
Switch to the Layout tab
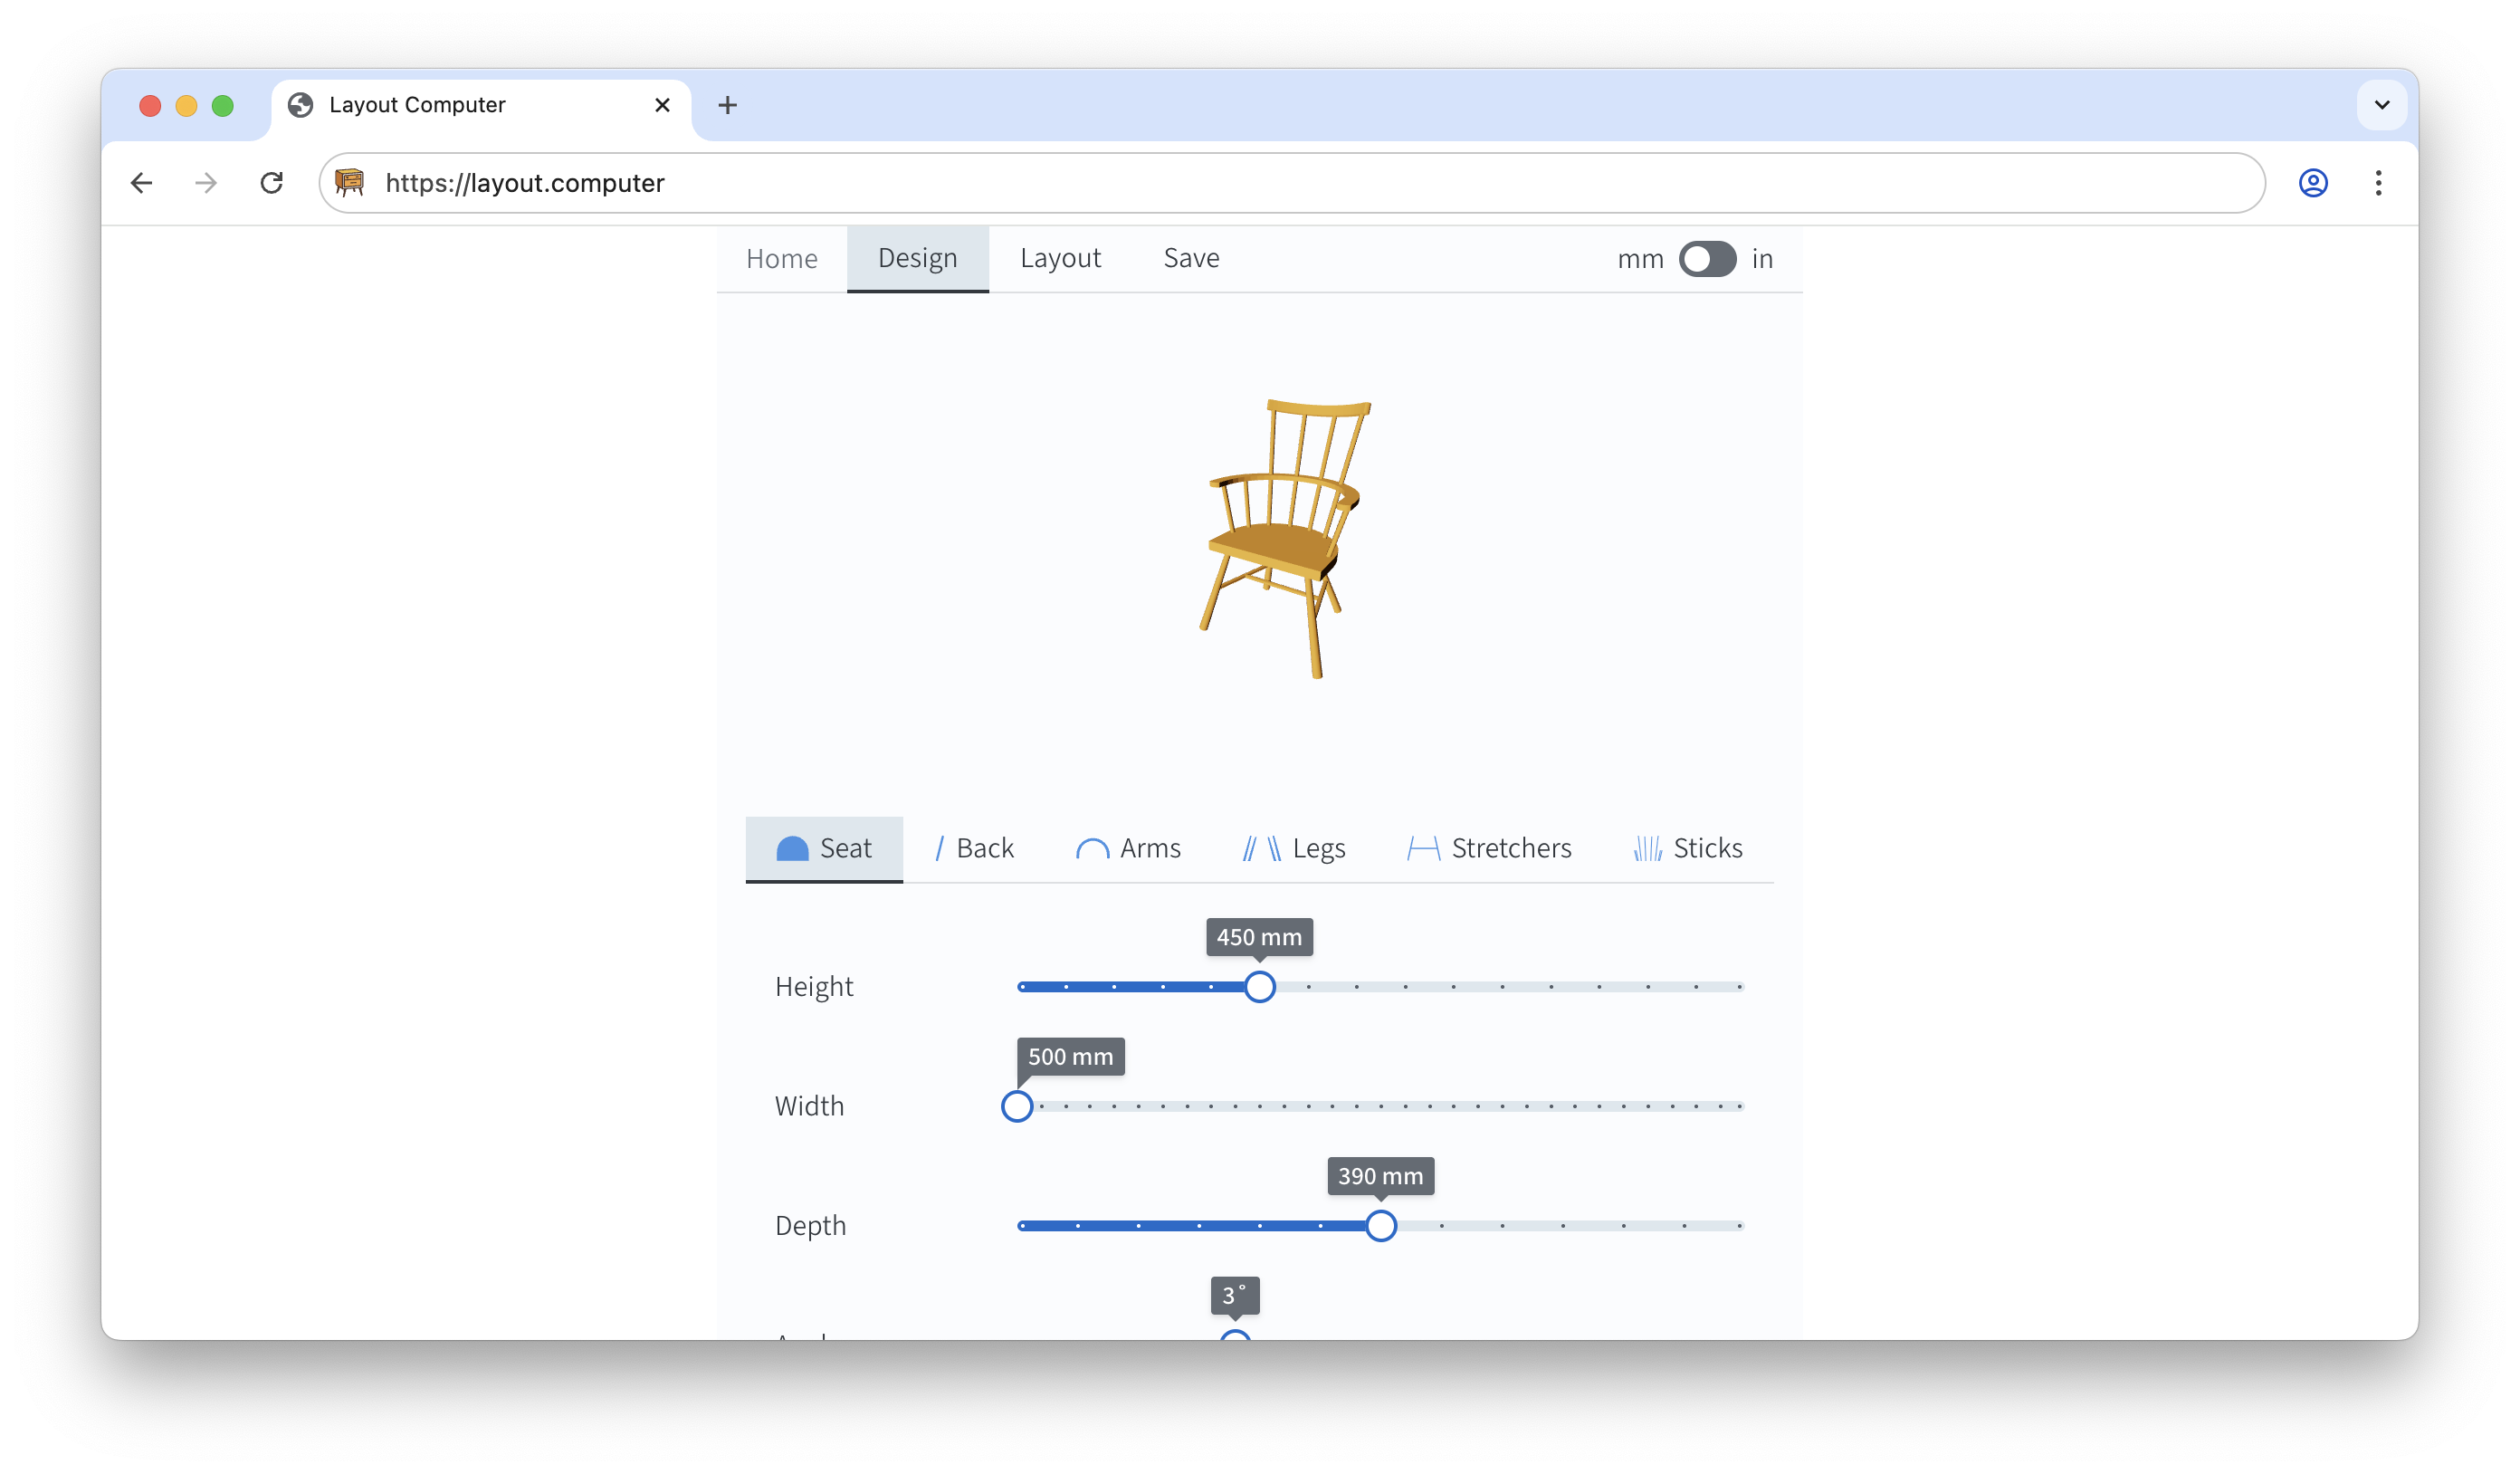coord(1059,258)
